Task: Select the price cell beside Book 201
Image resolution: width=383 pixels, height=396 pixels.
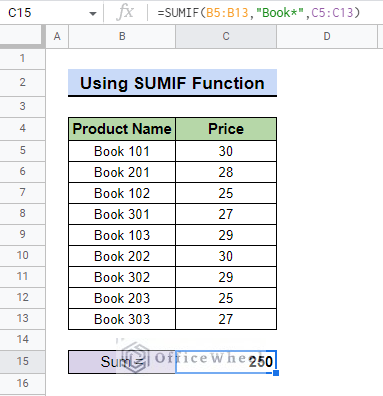Action: [226, 172]
